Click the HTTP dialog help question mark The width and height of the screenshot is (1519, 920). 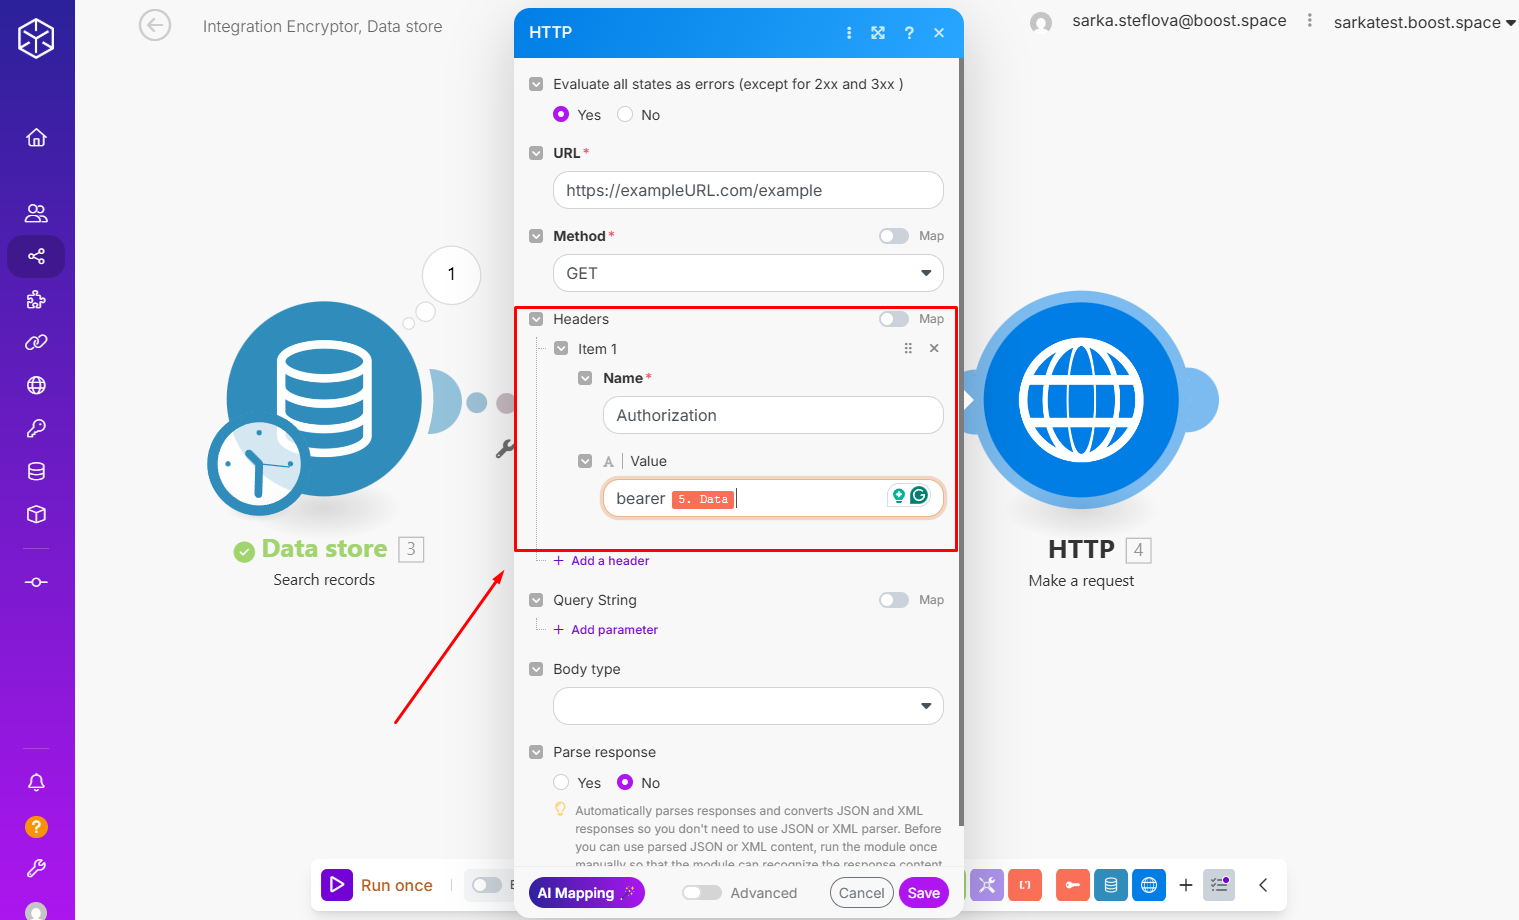point(909,33)
